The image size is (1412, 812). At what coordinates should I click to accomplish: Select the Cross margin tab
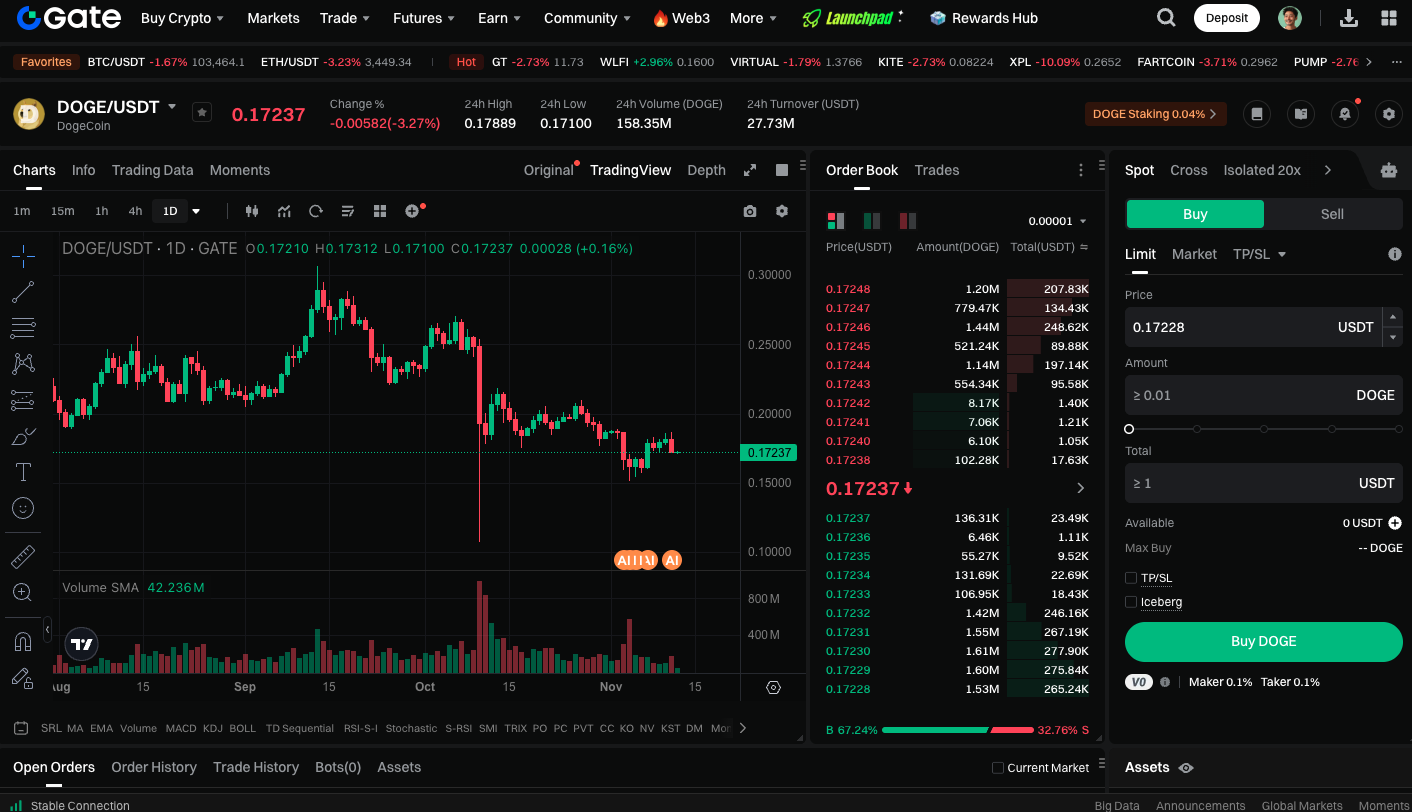(x=1189, y=170)
